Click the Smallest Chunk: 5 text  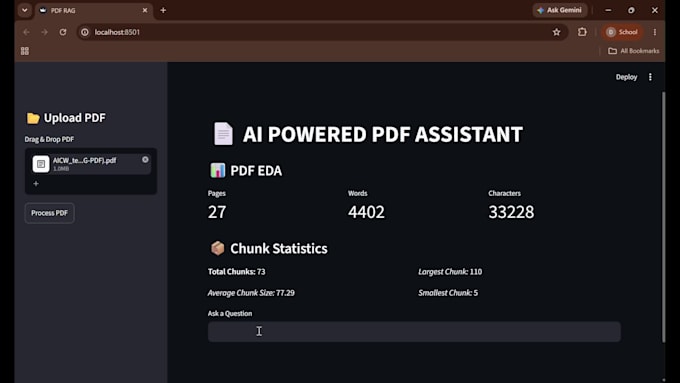coord(448,293)
